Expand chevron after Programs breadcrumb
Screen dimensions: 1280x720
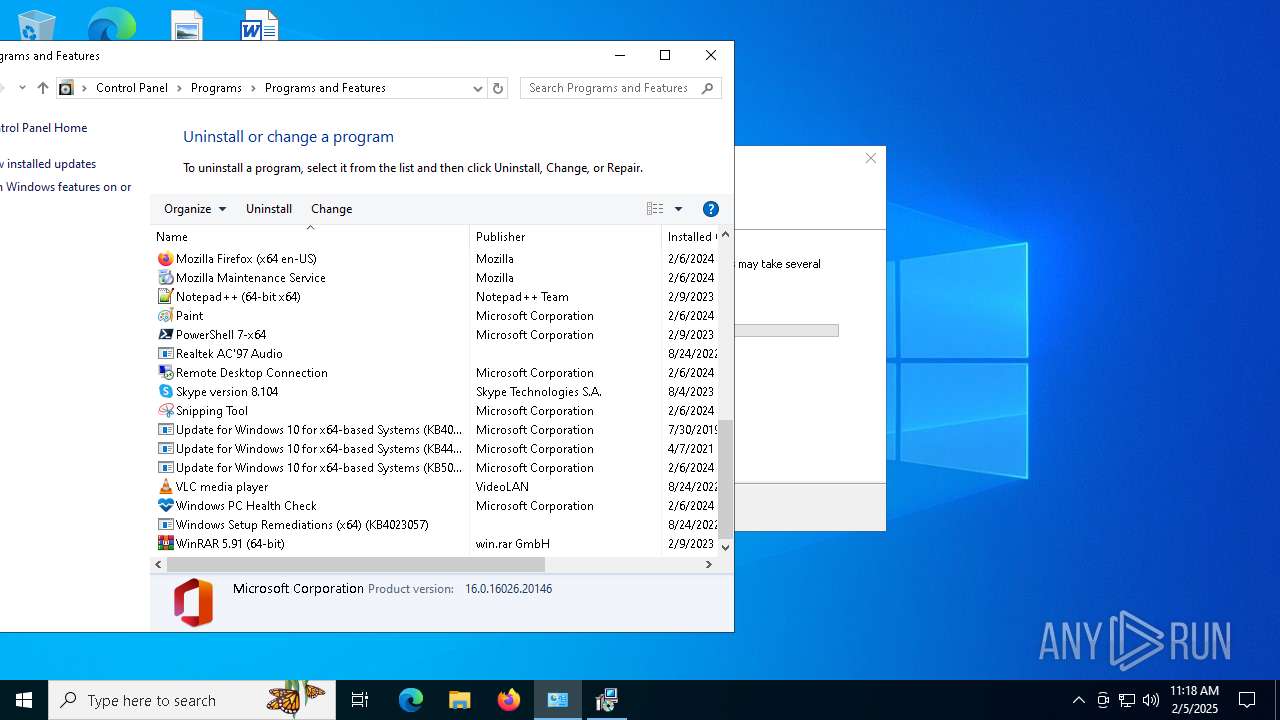(x=253, y=88)
